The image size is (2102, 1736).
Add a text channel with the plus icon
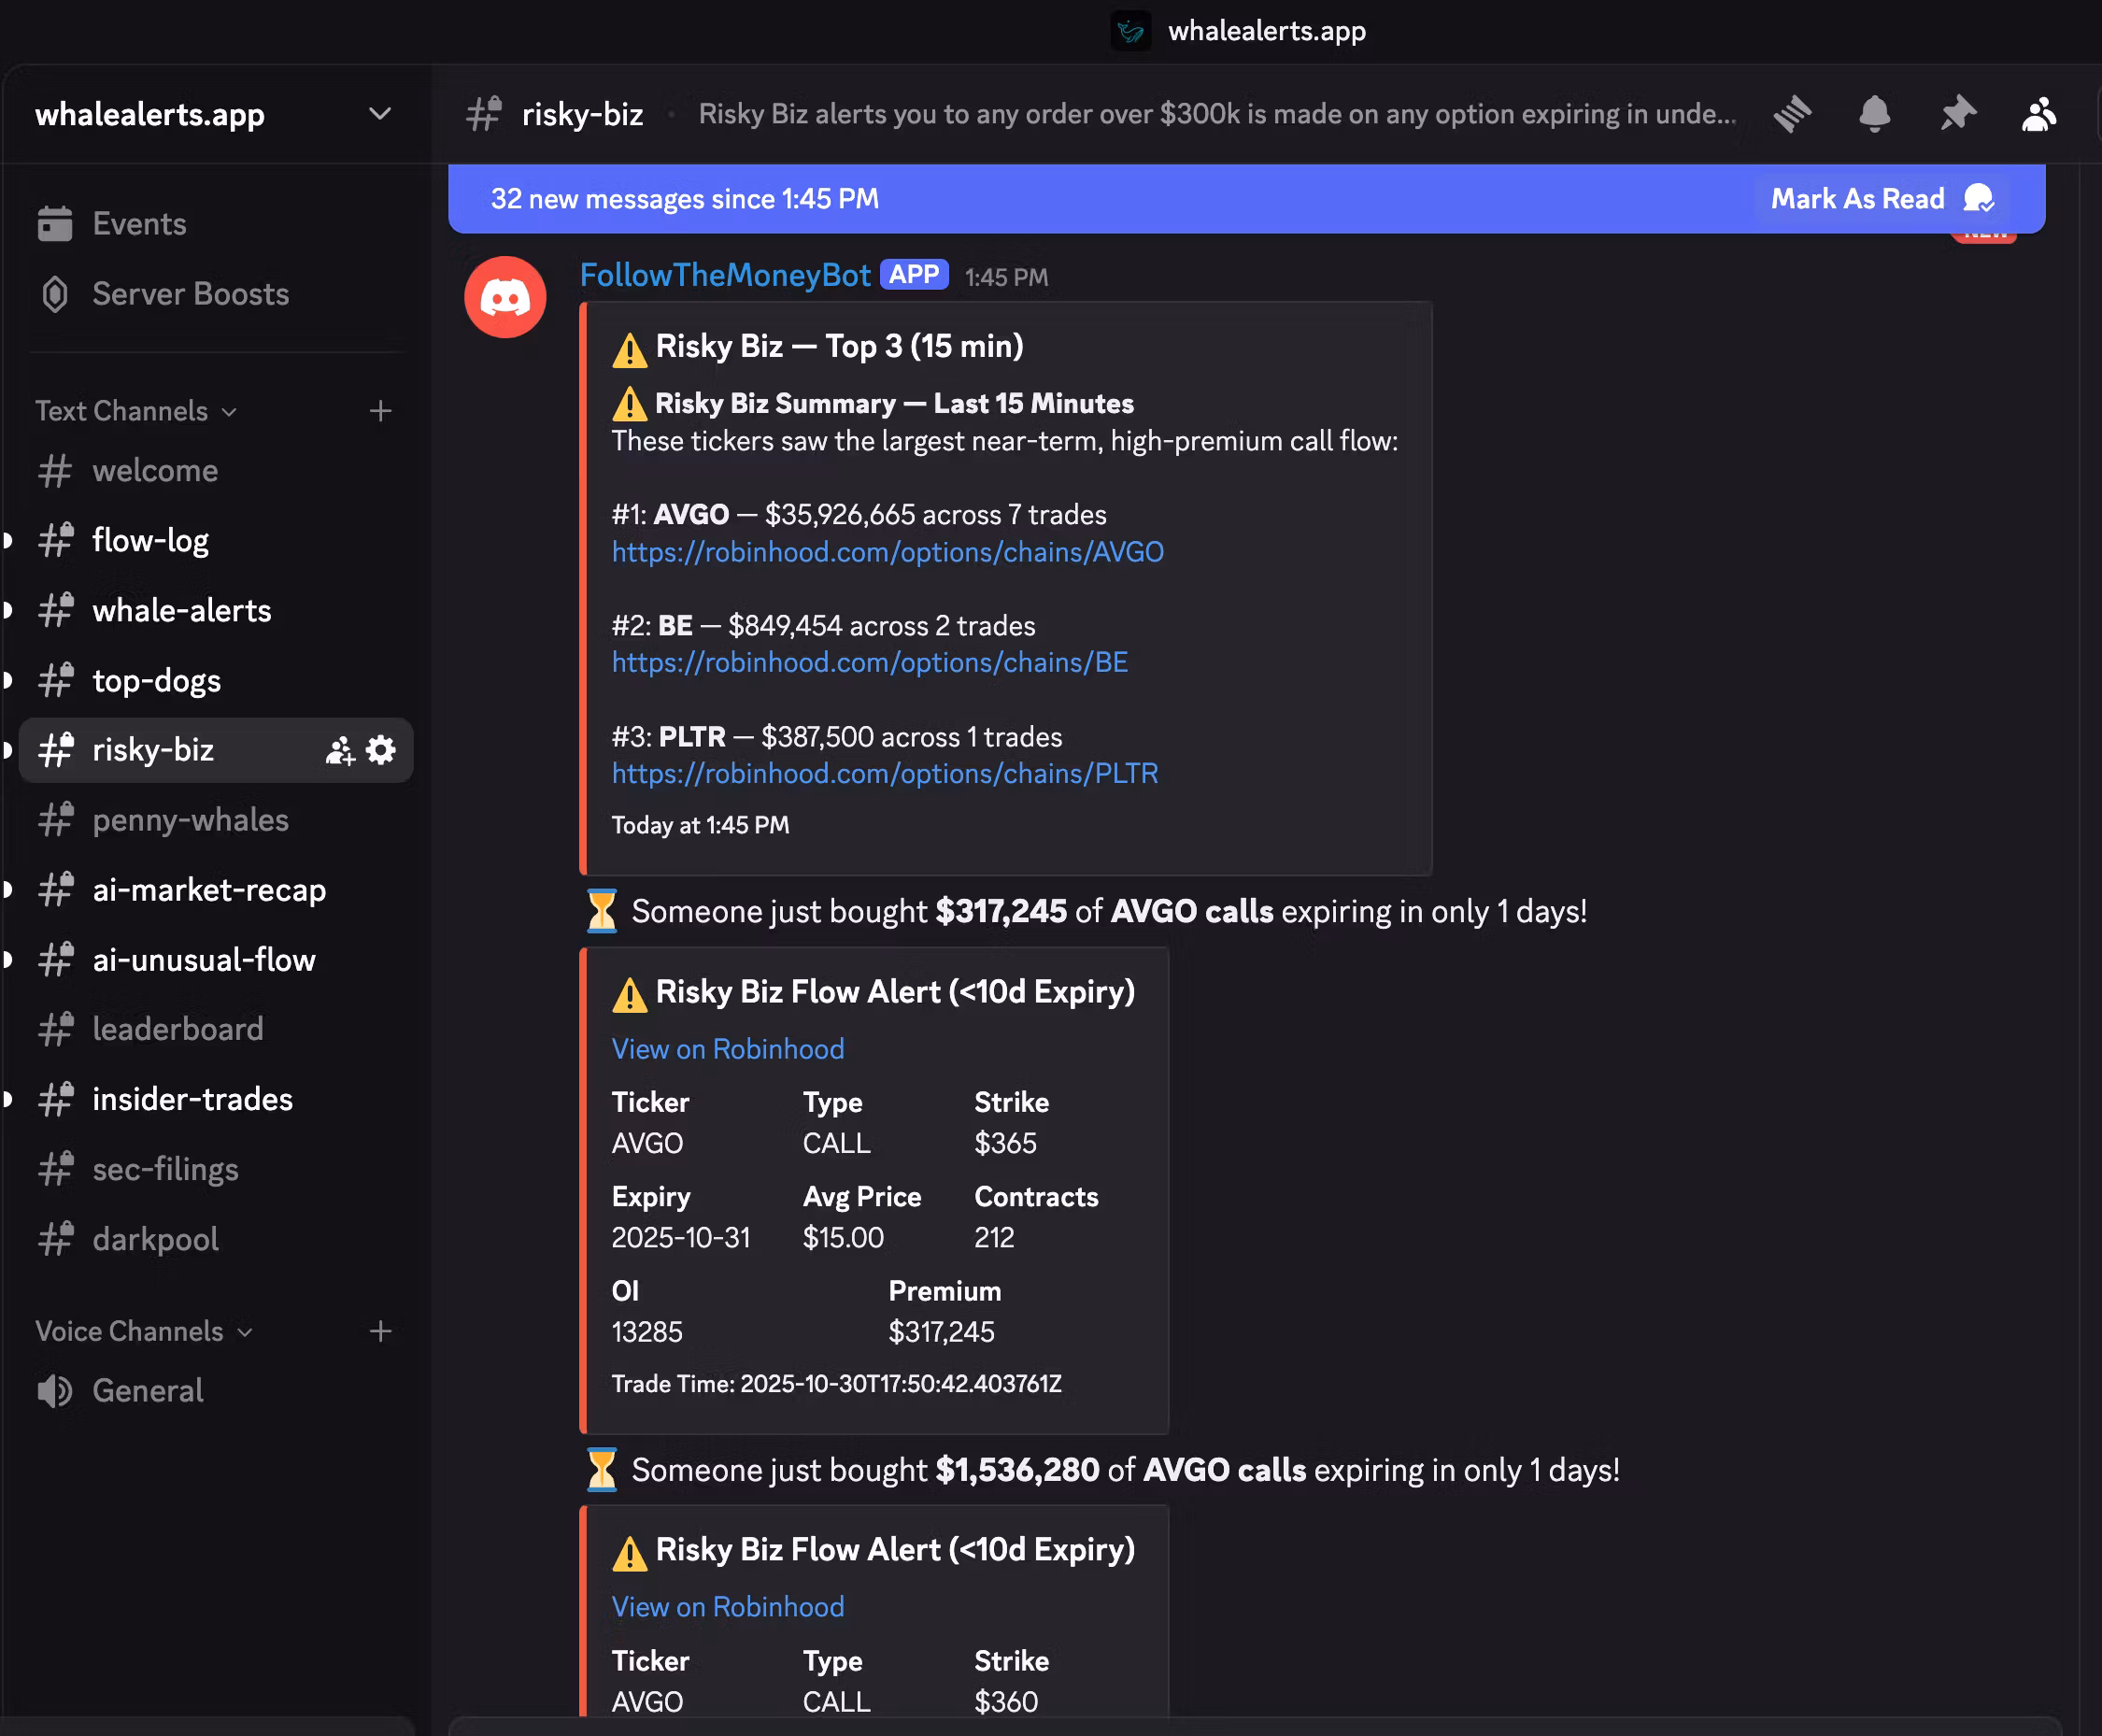pyautogui.click(x=380, y=411)
